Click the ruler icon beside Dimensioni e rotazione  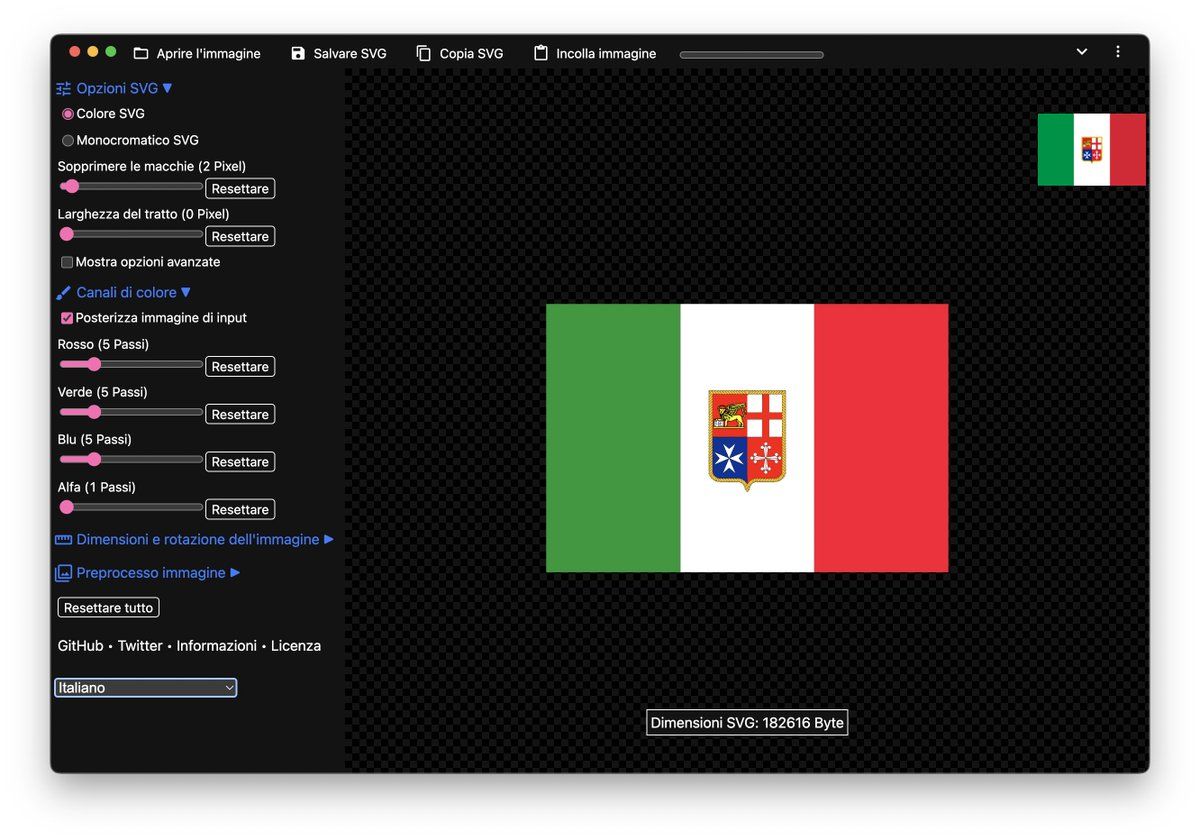coord(64,540)
